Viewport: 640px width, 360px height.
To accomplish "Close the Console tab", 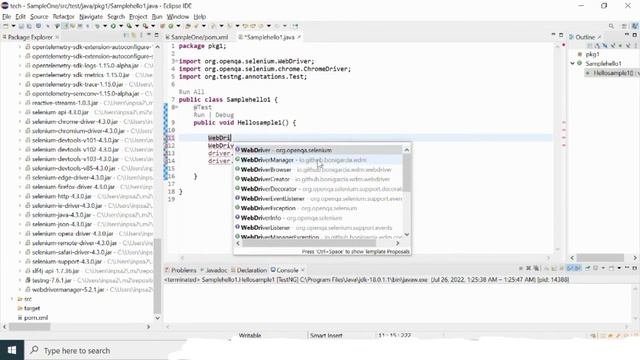I will coord(302,270).
